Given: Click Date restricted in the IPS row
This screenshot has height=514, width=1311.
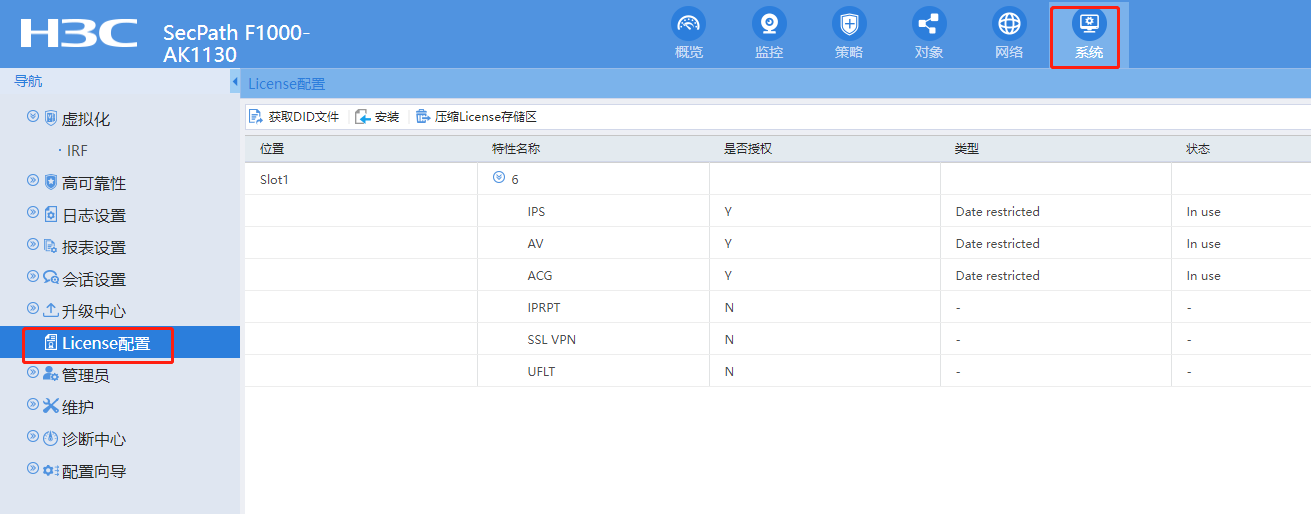Looking at the screenshot, I should pos(997,212).
